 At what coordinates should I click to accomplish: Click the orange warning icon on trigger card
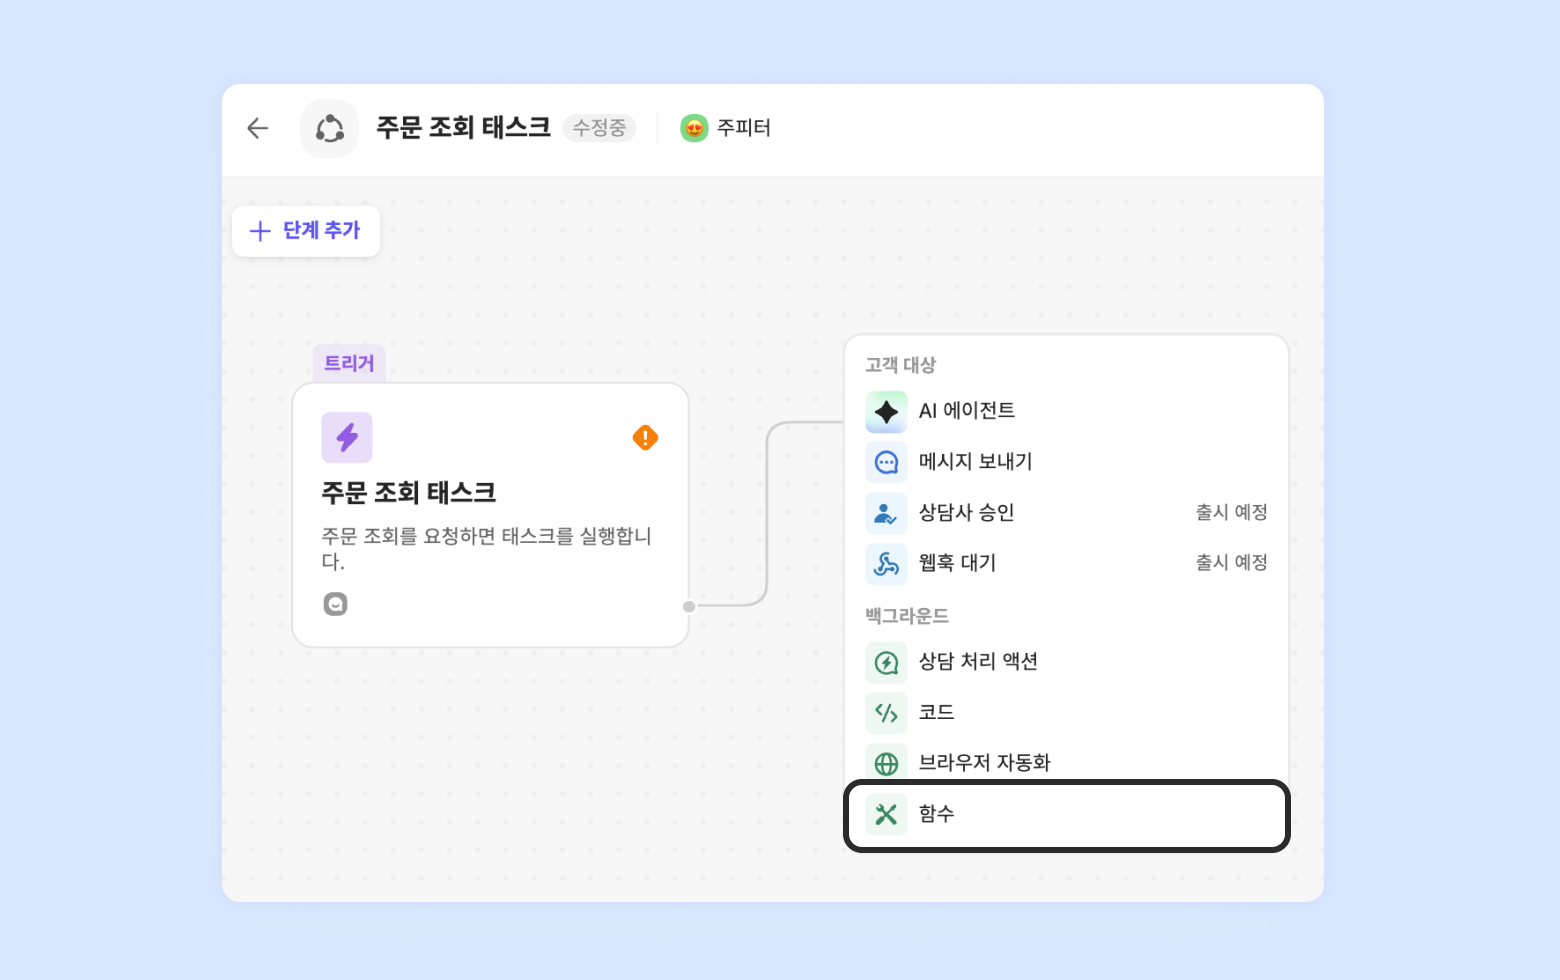coord(645,437)
